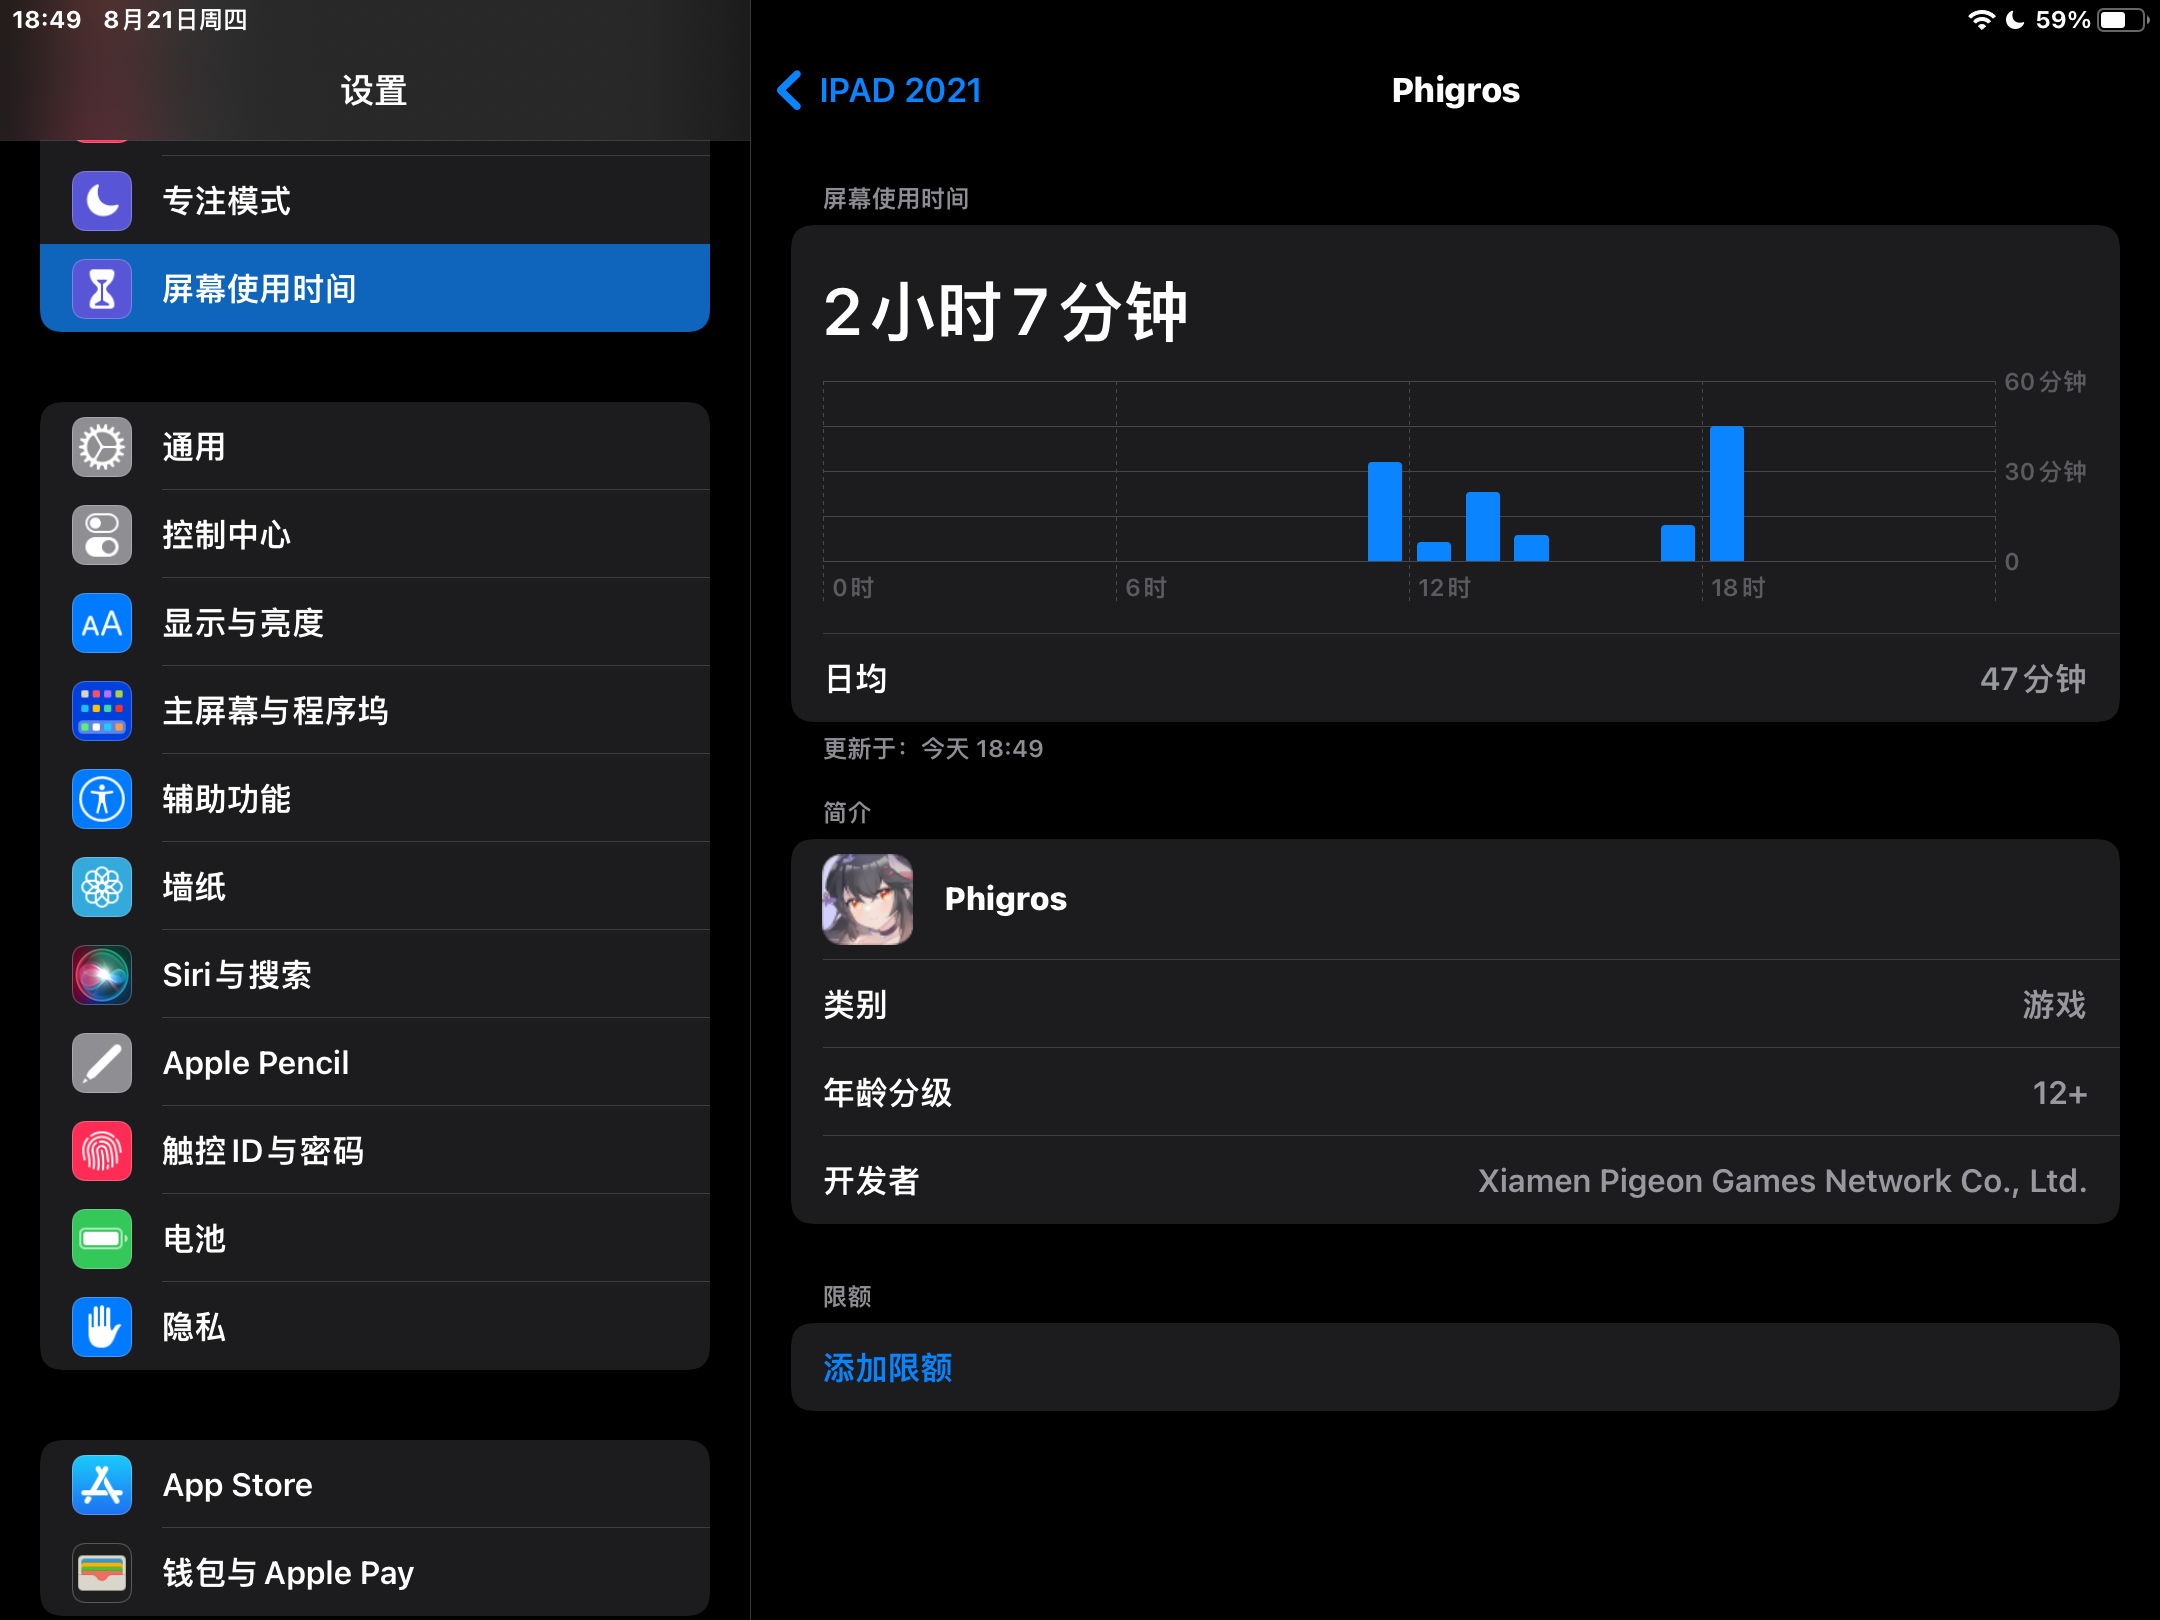Open 隐私 settings row

tap(375, 1327)
